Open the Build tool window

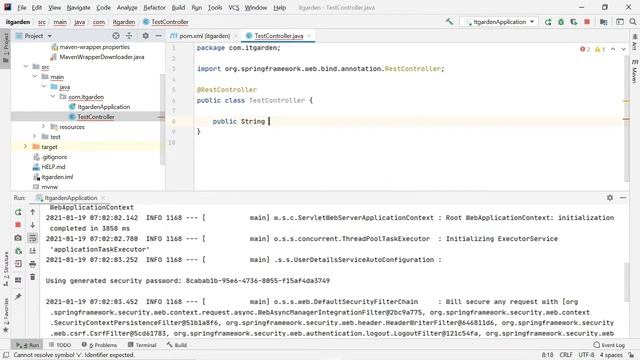point(177,345)
